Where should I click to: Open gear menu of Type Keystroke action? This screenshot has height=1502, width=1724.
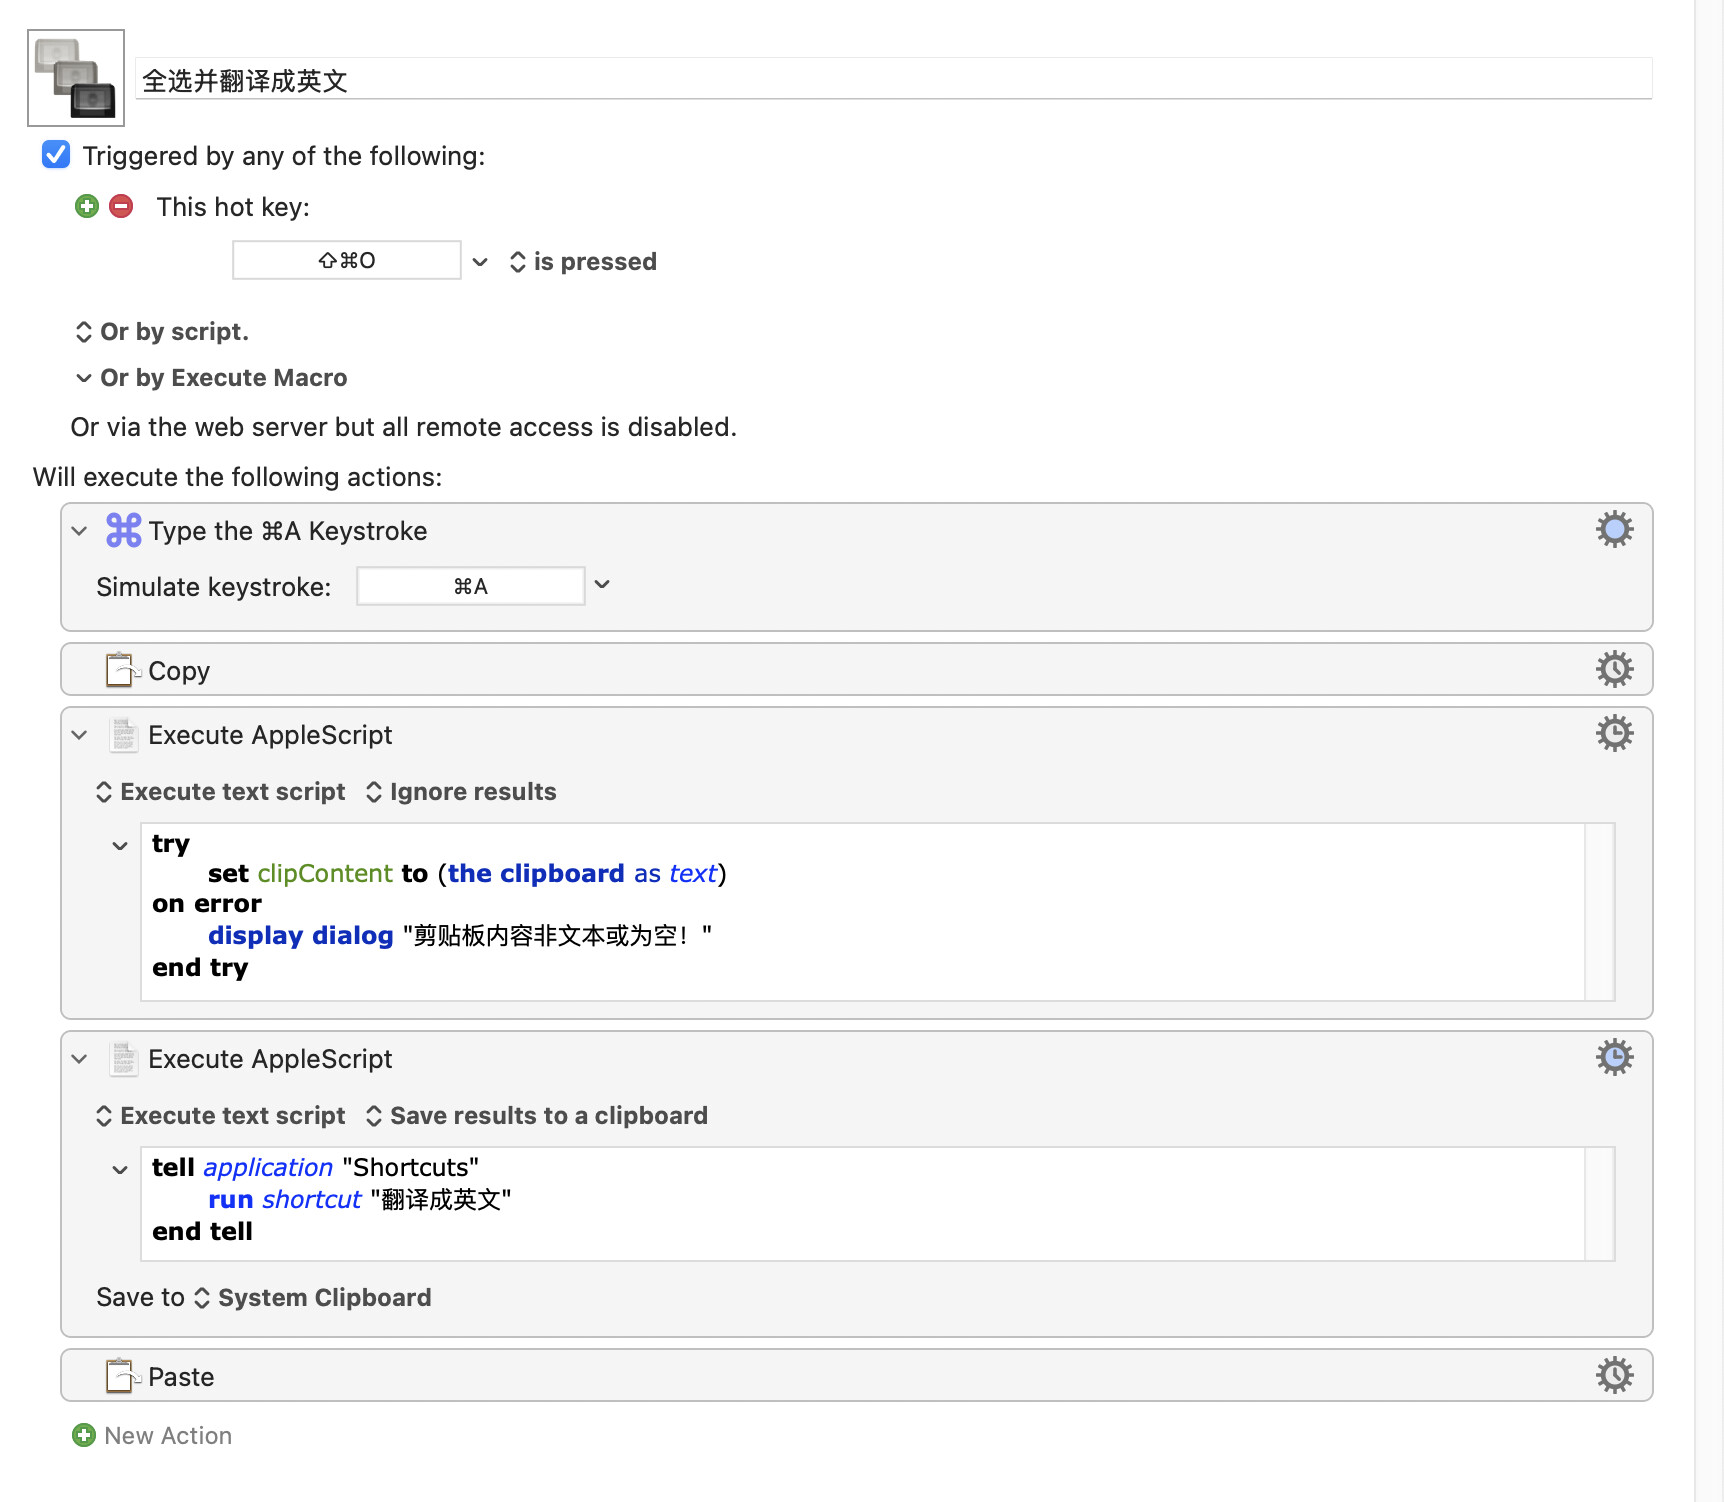tap(1614, 529)
